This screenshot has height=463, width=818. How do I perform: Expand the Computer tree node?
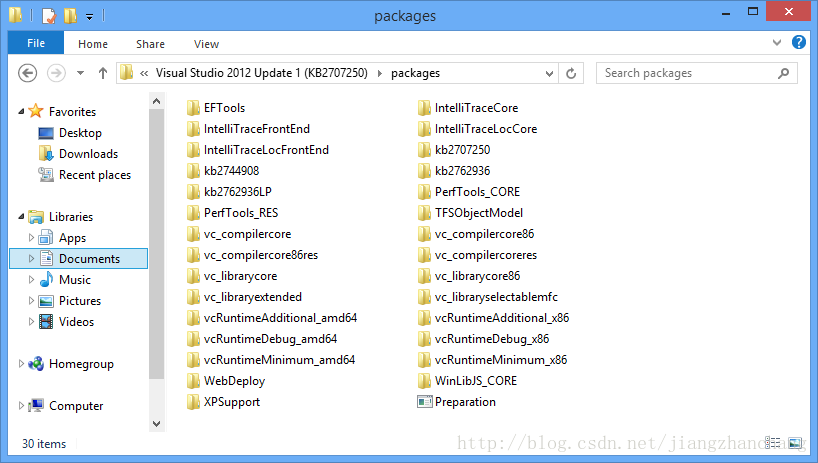click(21, 405)
